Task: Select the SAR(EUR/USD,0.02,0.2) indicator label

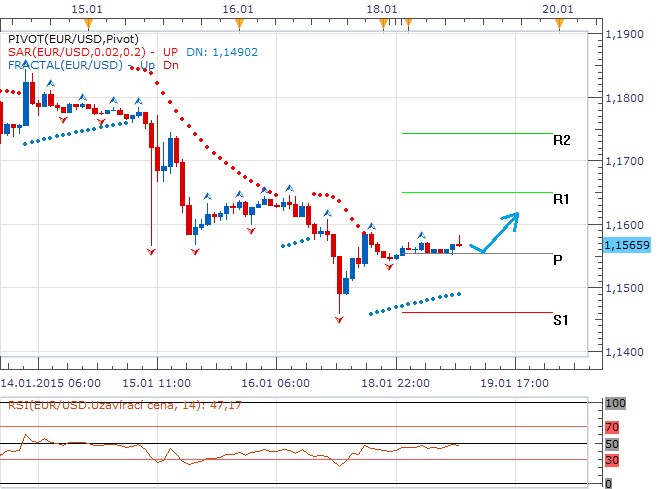Action: click(x=76, y=52)
